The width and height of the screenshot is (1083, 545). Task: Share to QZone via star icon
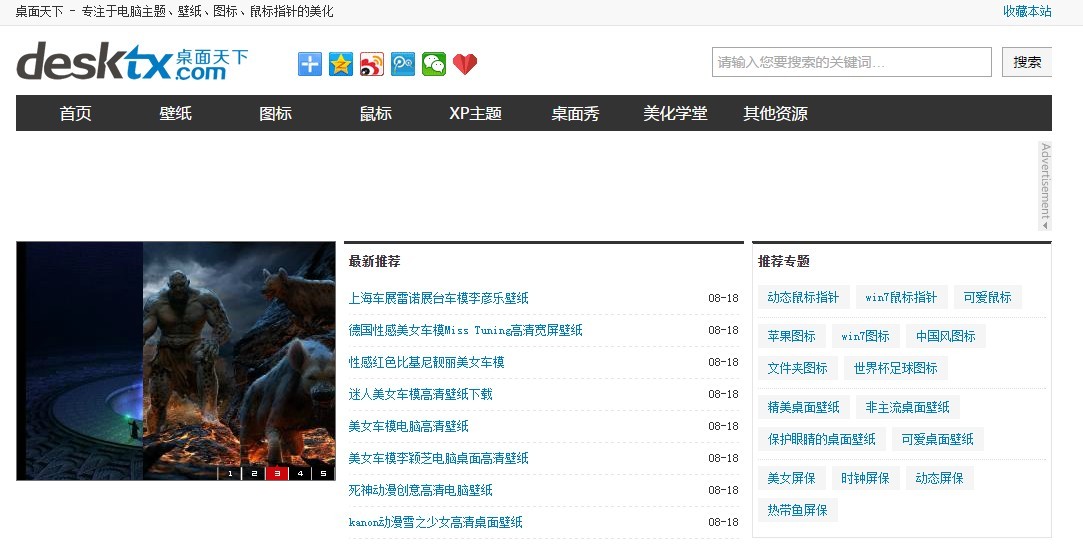[341, 64]
